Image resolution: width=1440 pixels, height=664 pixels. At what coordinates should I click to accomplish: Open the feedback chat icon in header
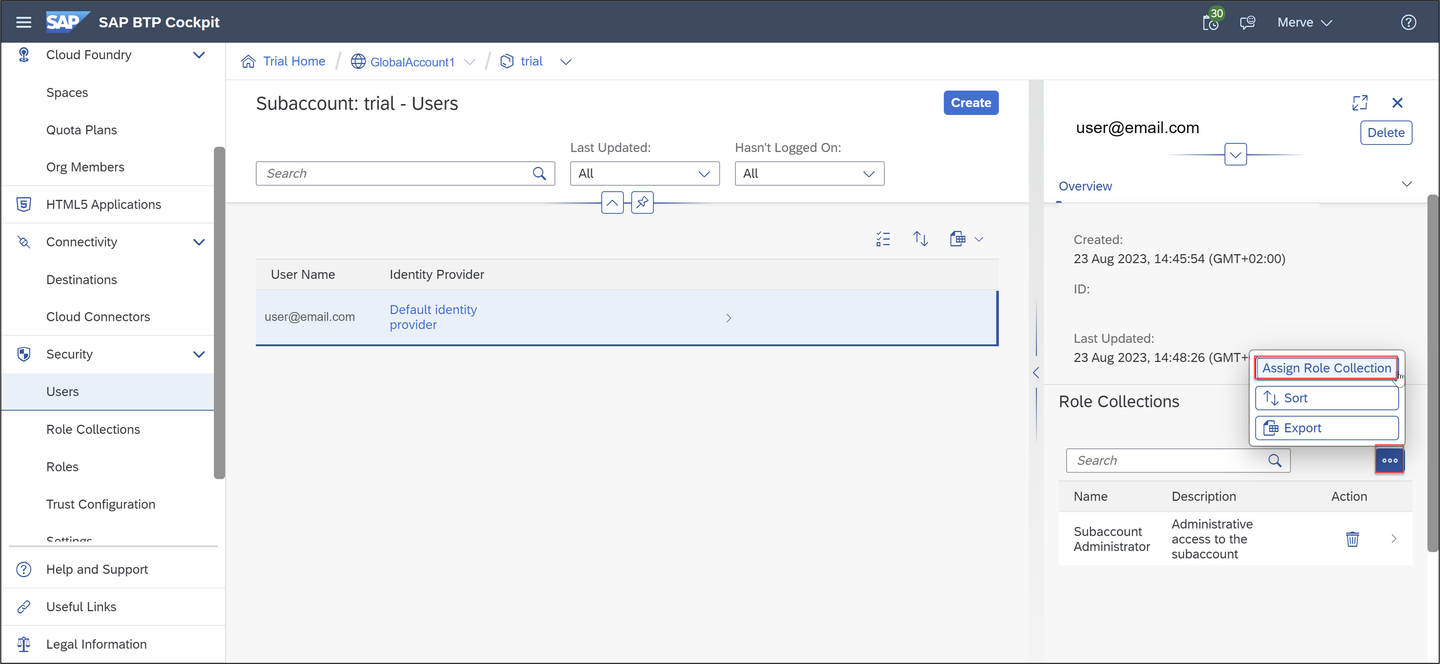(1248, 22)
